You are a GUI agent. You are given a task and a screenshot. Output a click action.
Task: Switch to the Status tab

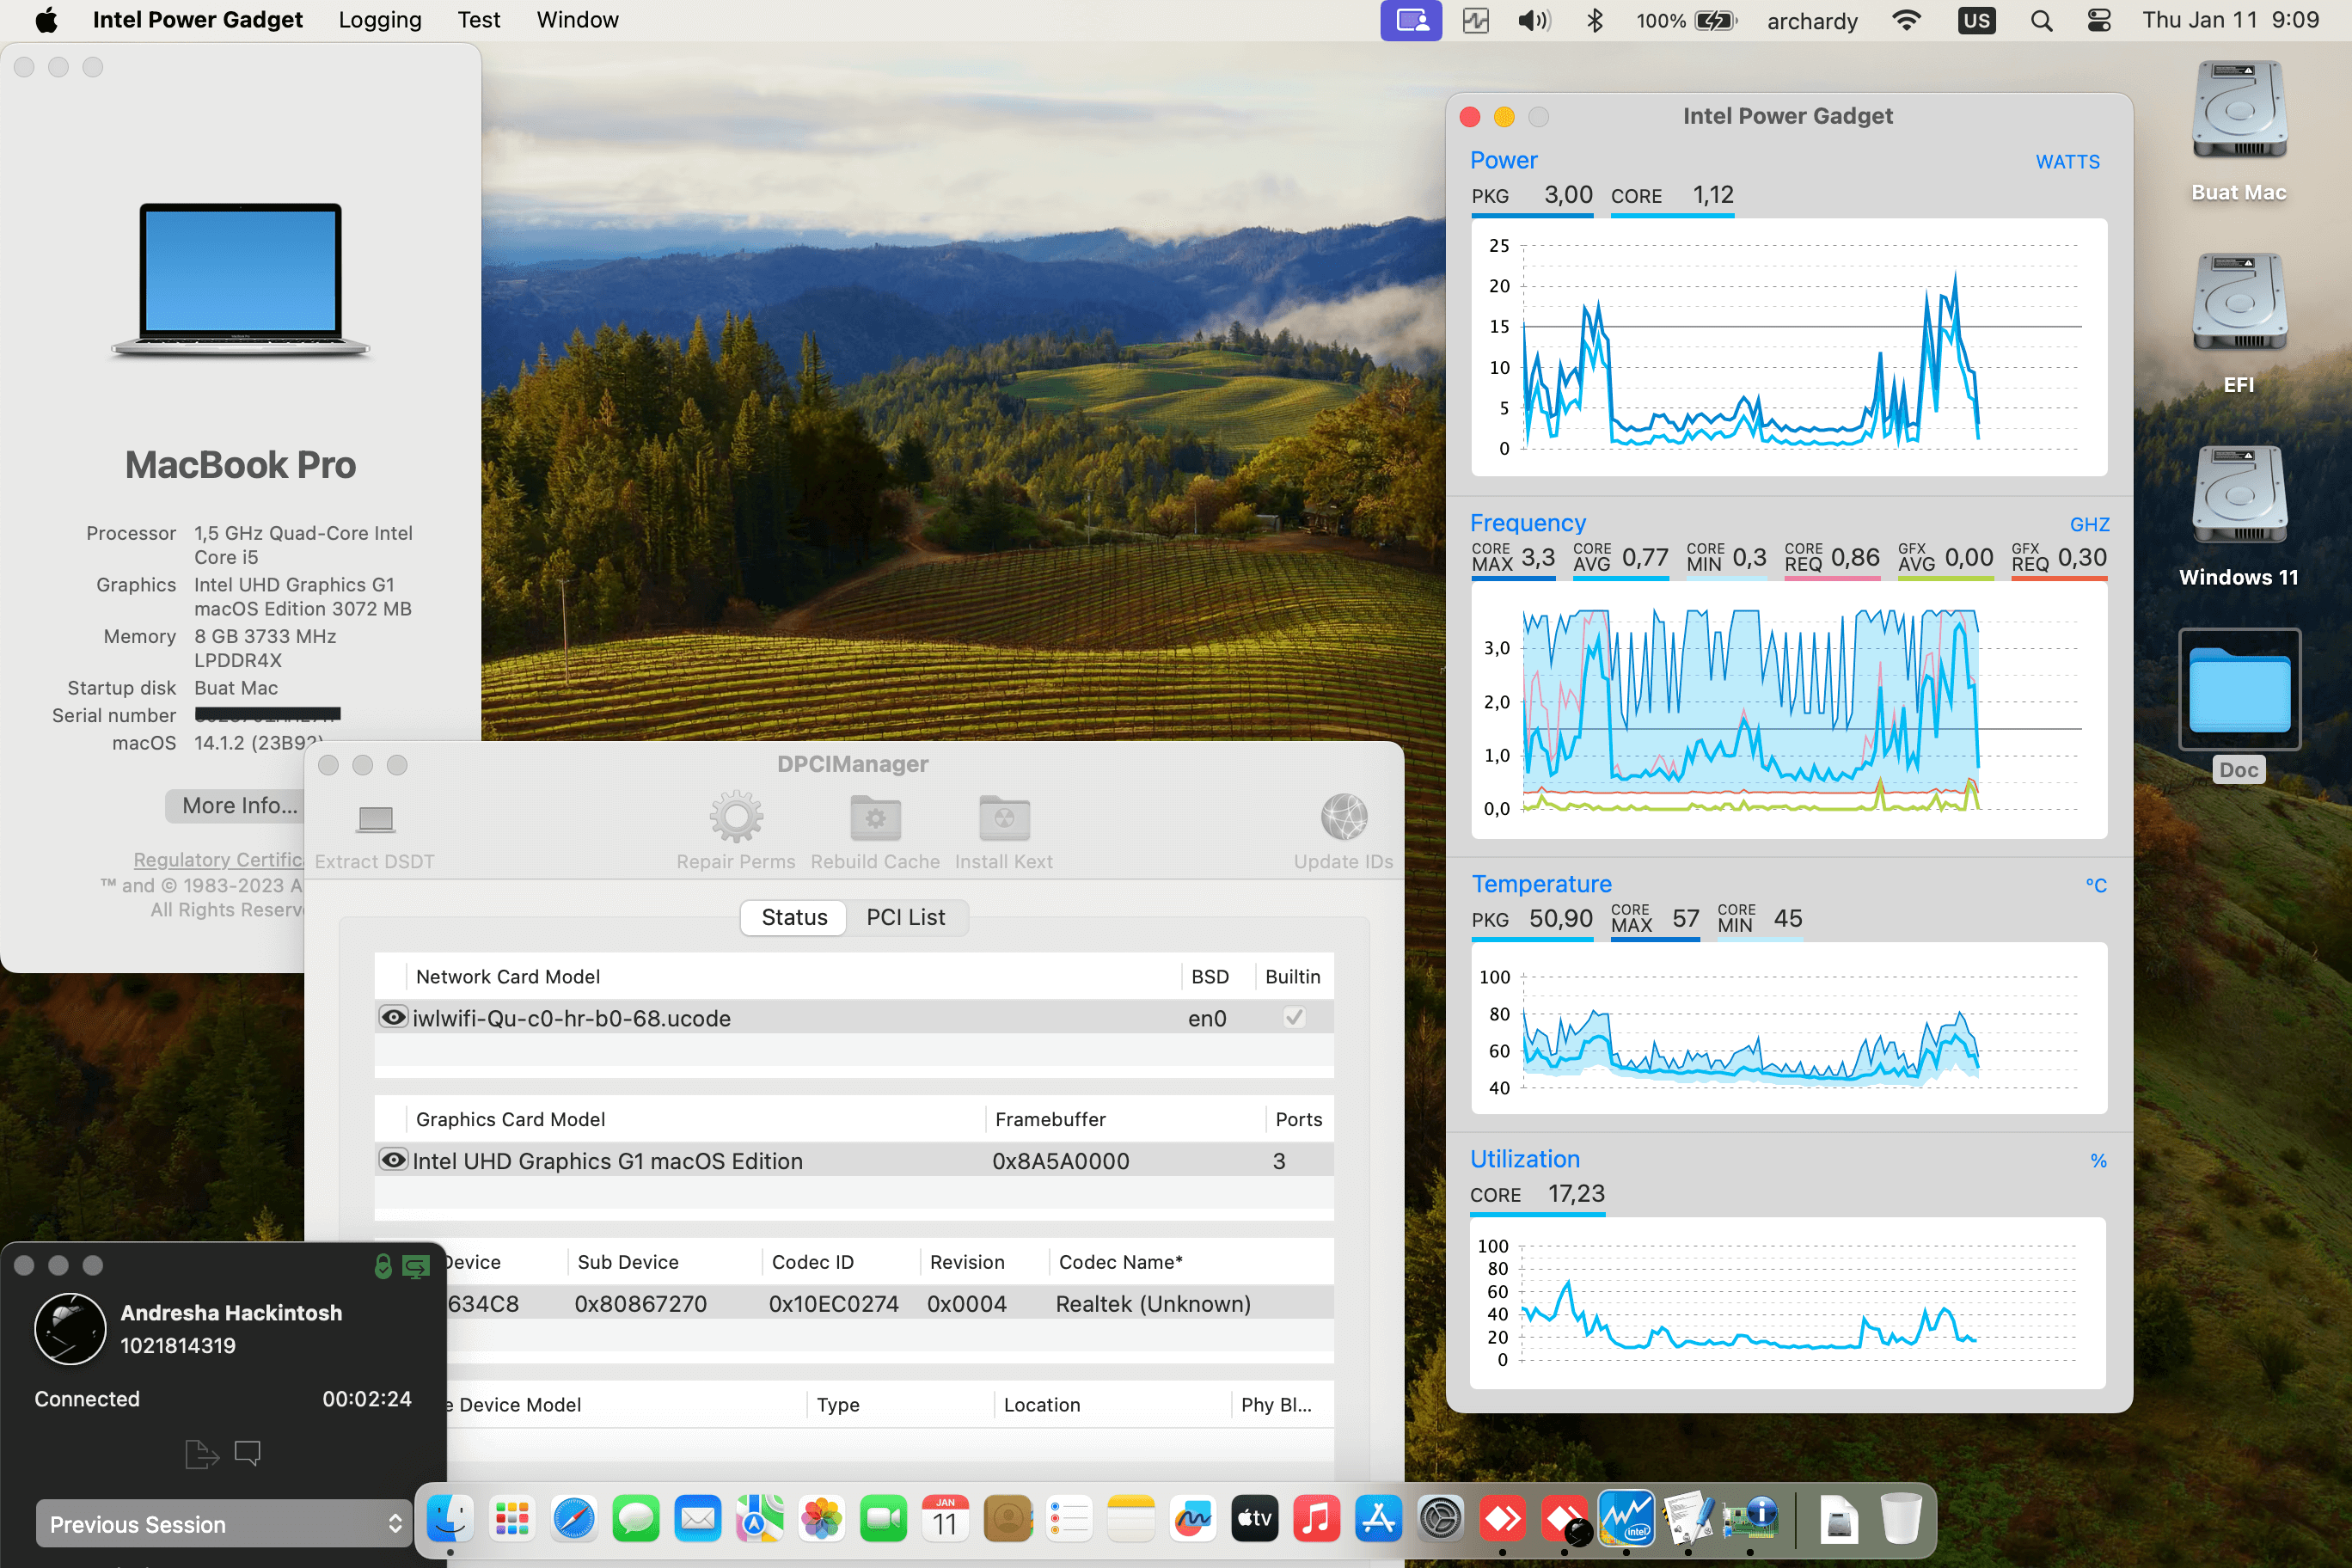(x=794, y=917)
